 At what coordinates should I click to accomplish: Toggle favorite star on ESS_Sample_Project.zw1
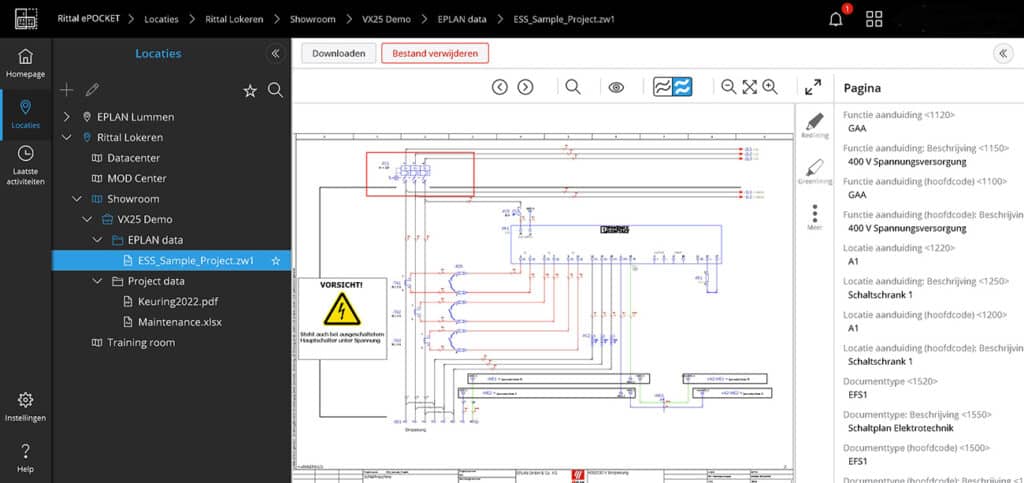[x=276, y=261]
